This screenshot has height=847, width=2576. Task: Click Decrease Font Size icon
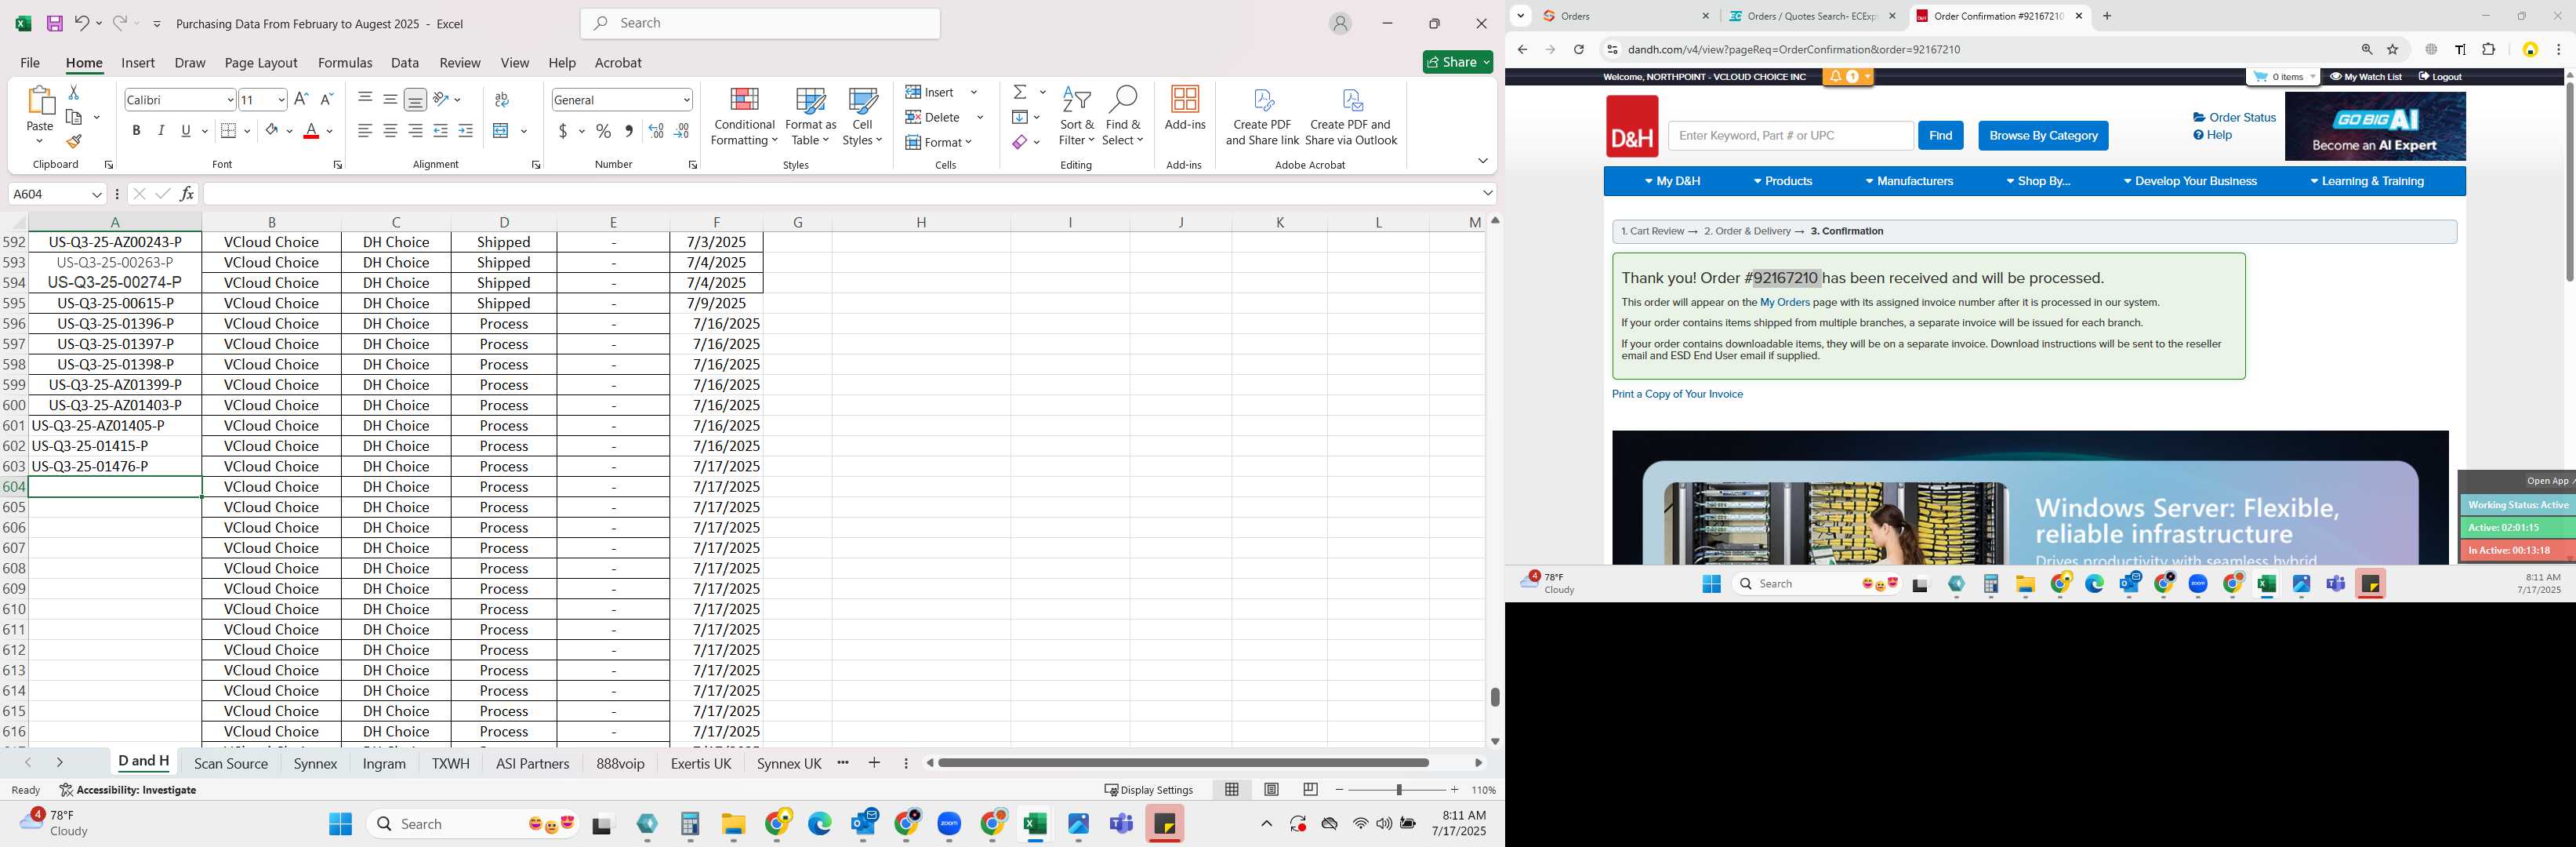coord(326,99)
